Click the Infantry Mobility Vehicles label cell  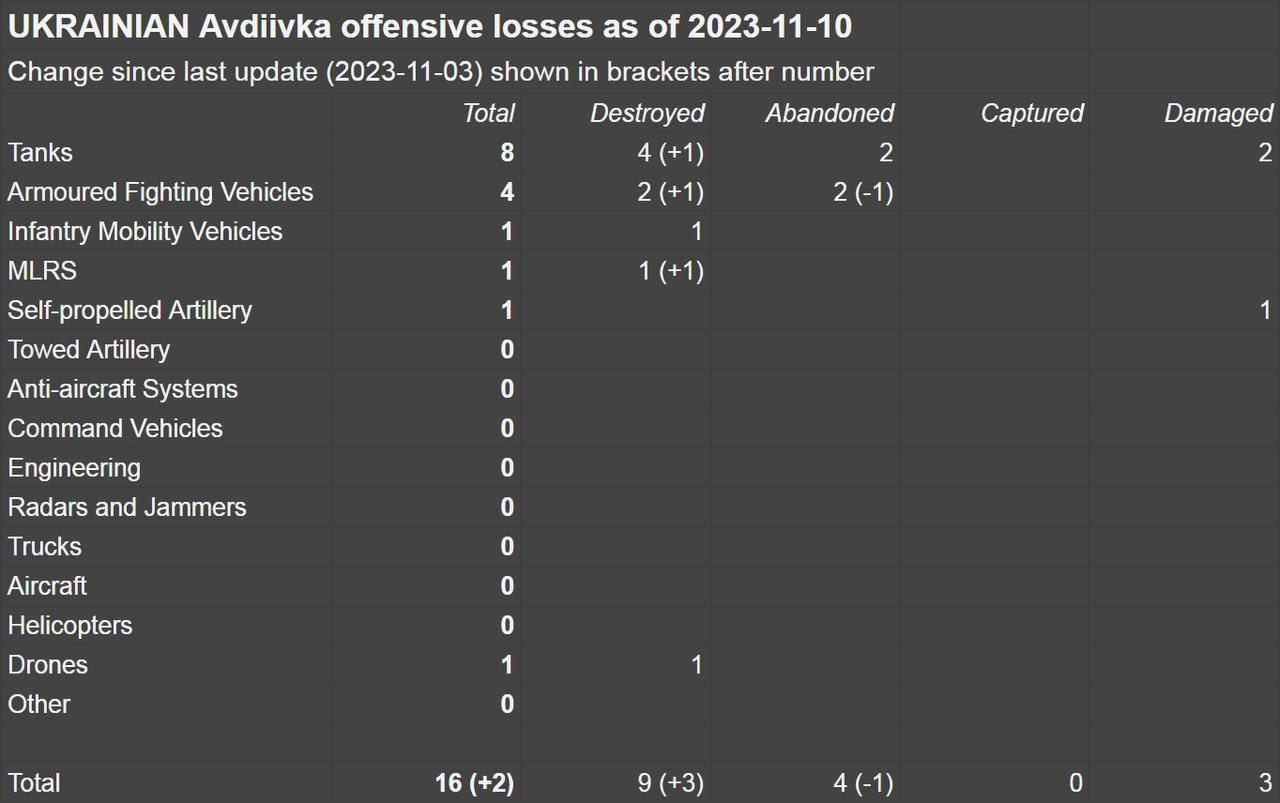point(145,231)
